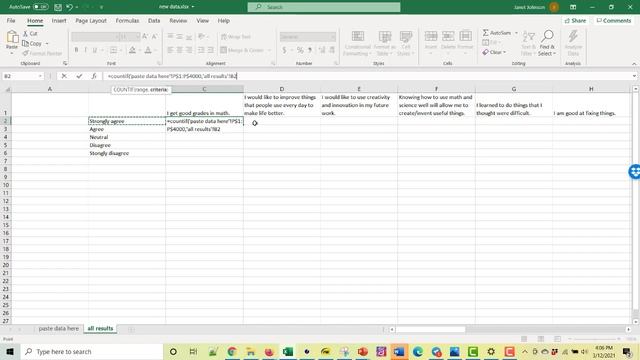Click the Search box in title bar

tap(324, 7)
